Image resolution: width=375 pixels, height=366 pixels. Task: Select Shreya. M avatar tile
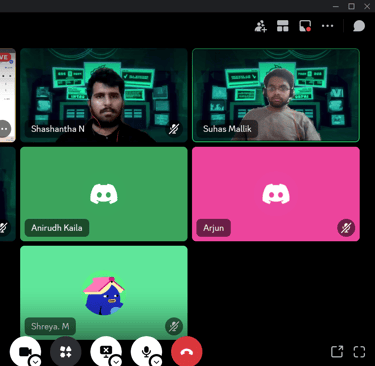click(104, 293)
